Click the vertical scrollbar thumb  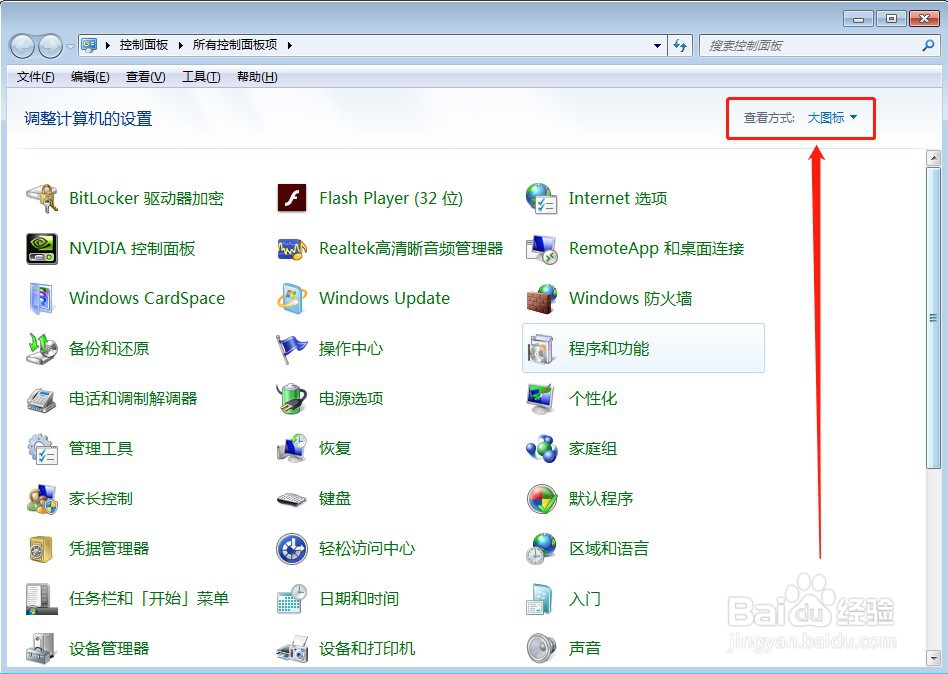point(933,318)
